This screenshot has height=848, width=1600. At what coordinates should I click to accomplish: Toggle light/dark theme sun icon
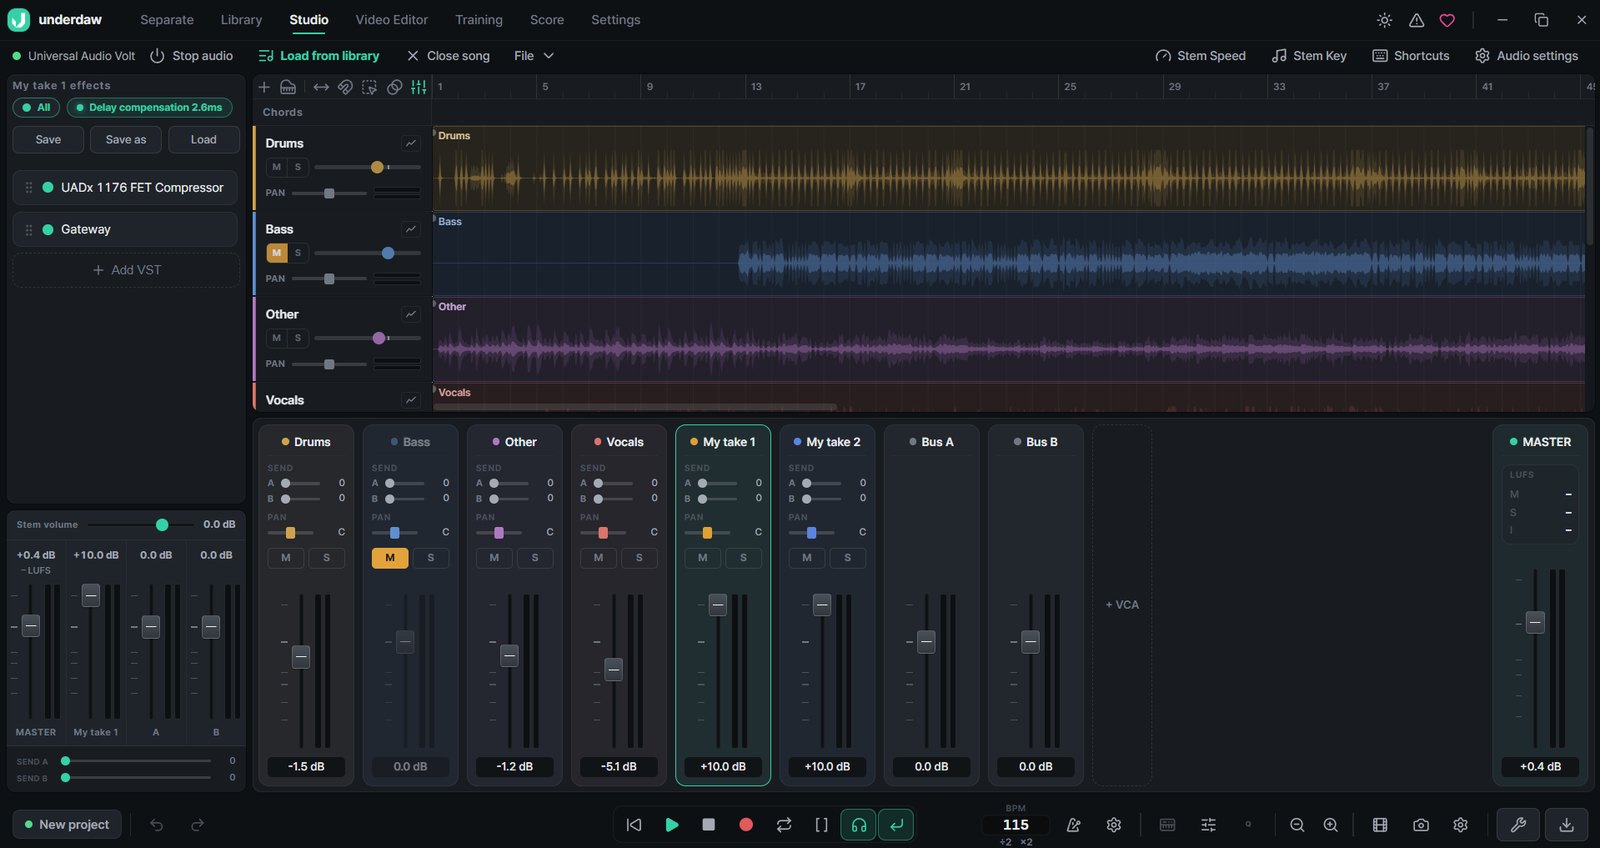(1385, 20)
